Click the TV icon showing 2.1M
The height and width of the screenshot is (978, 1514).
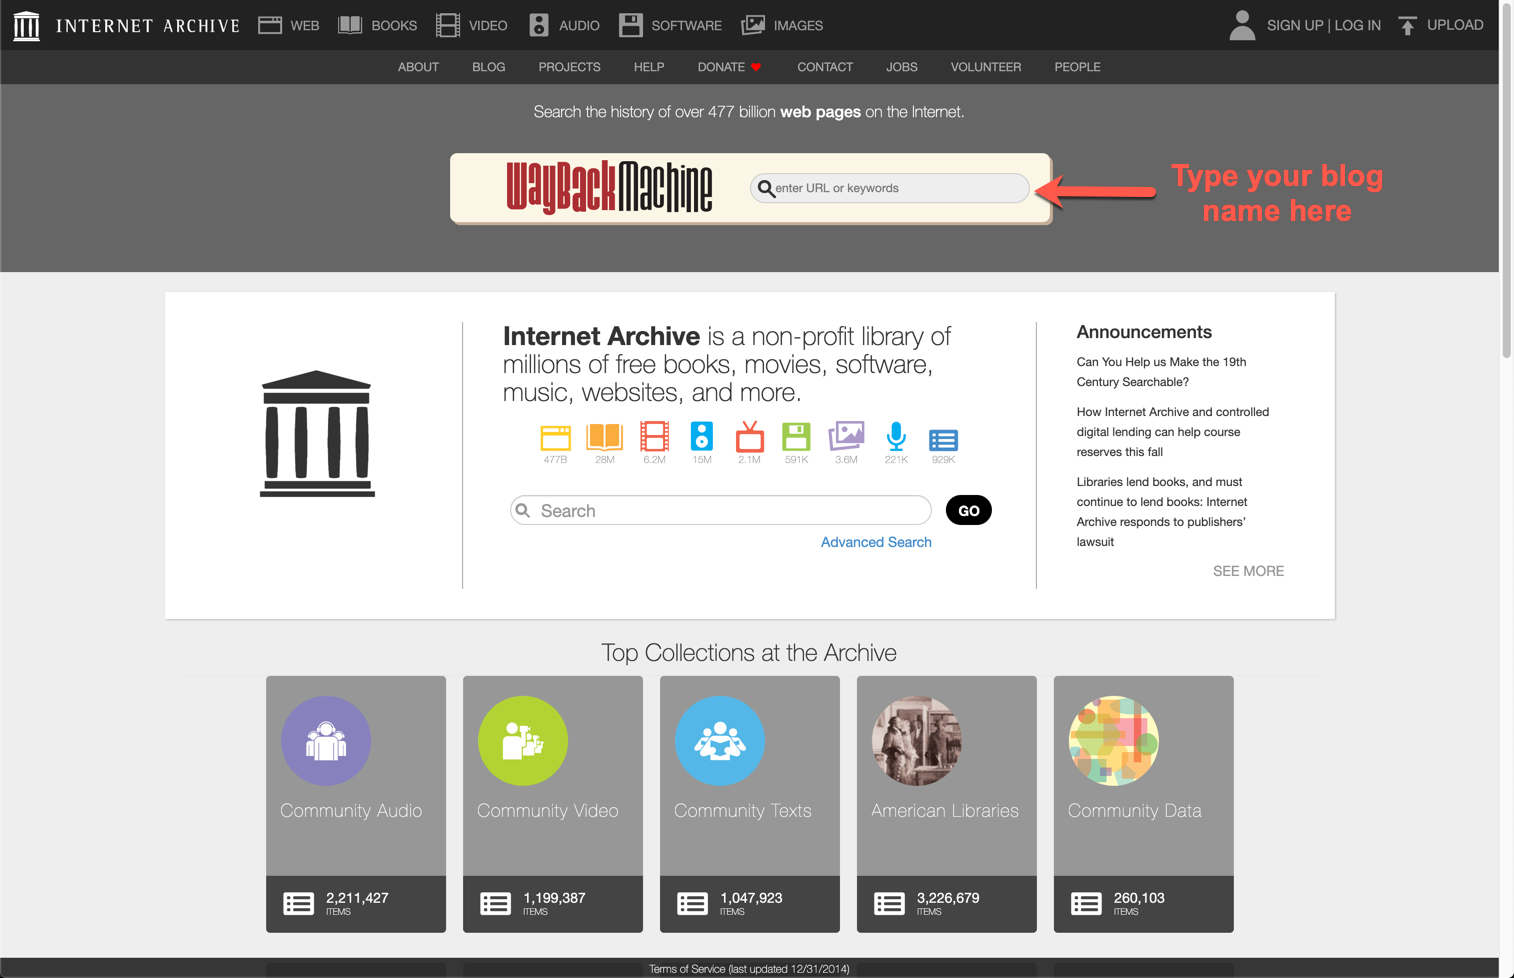point(749,436)
